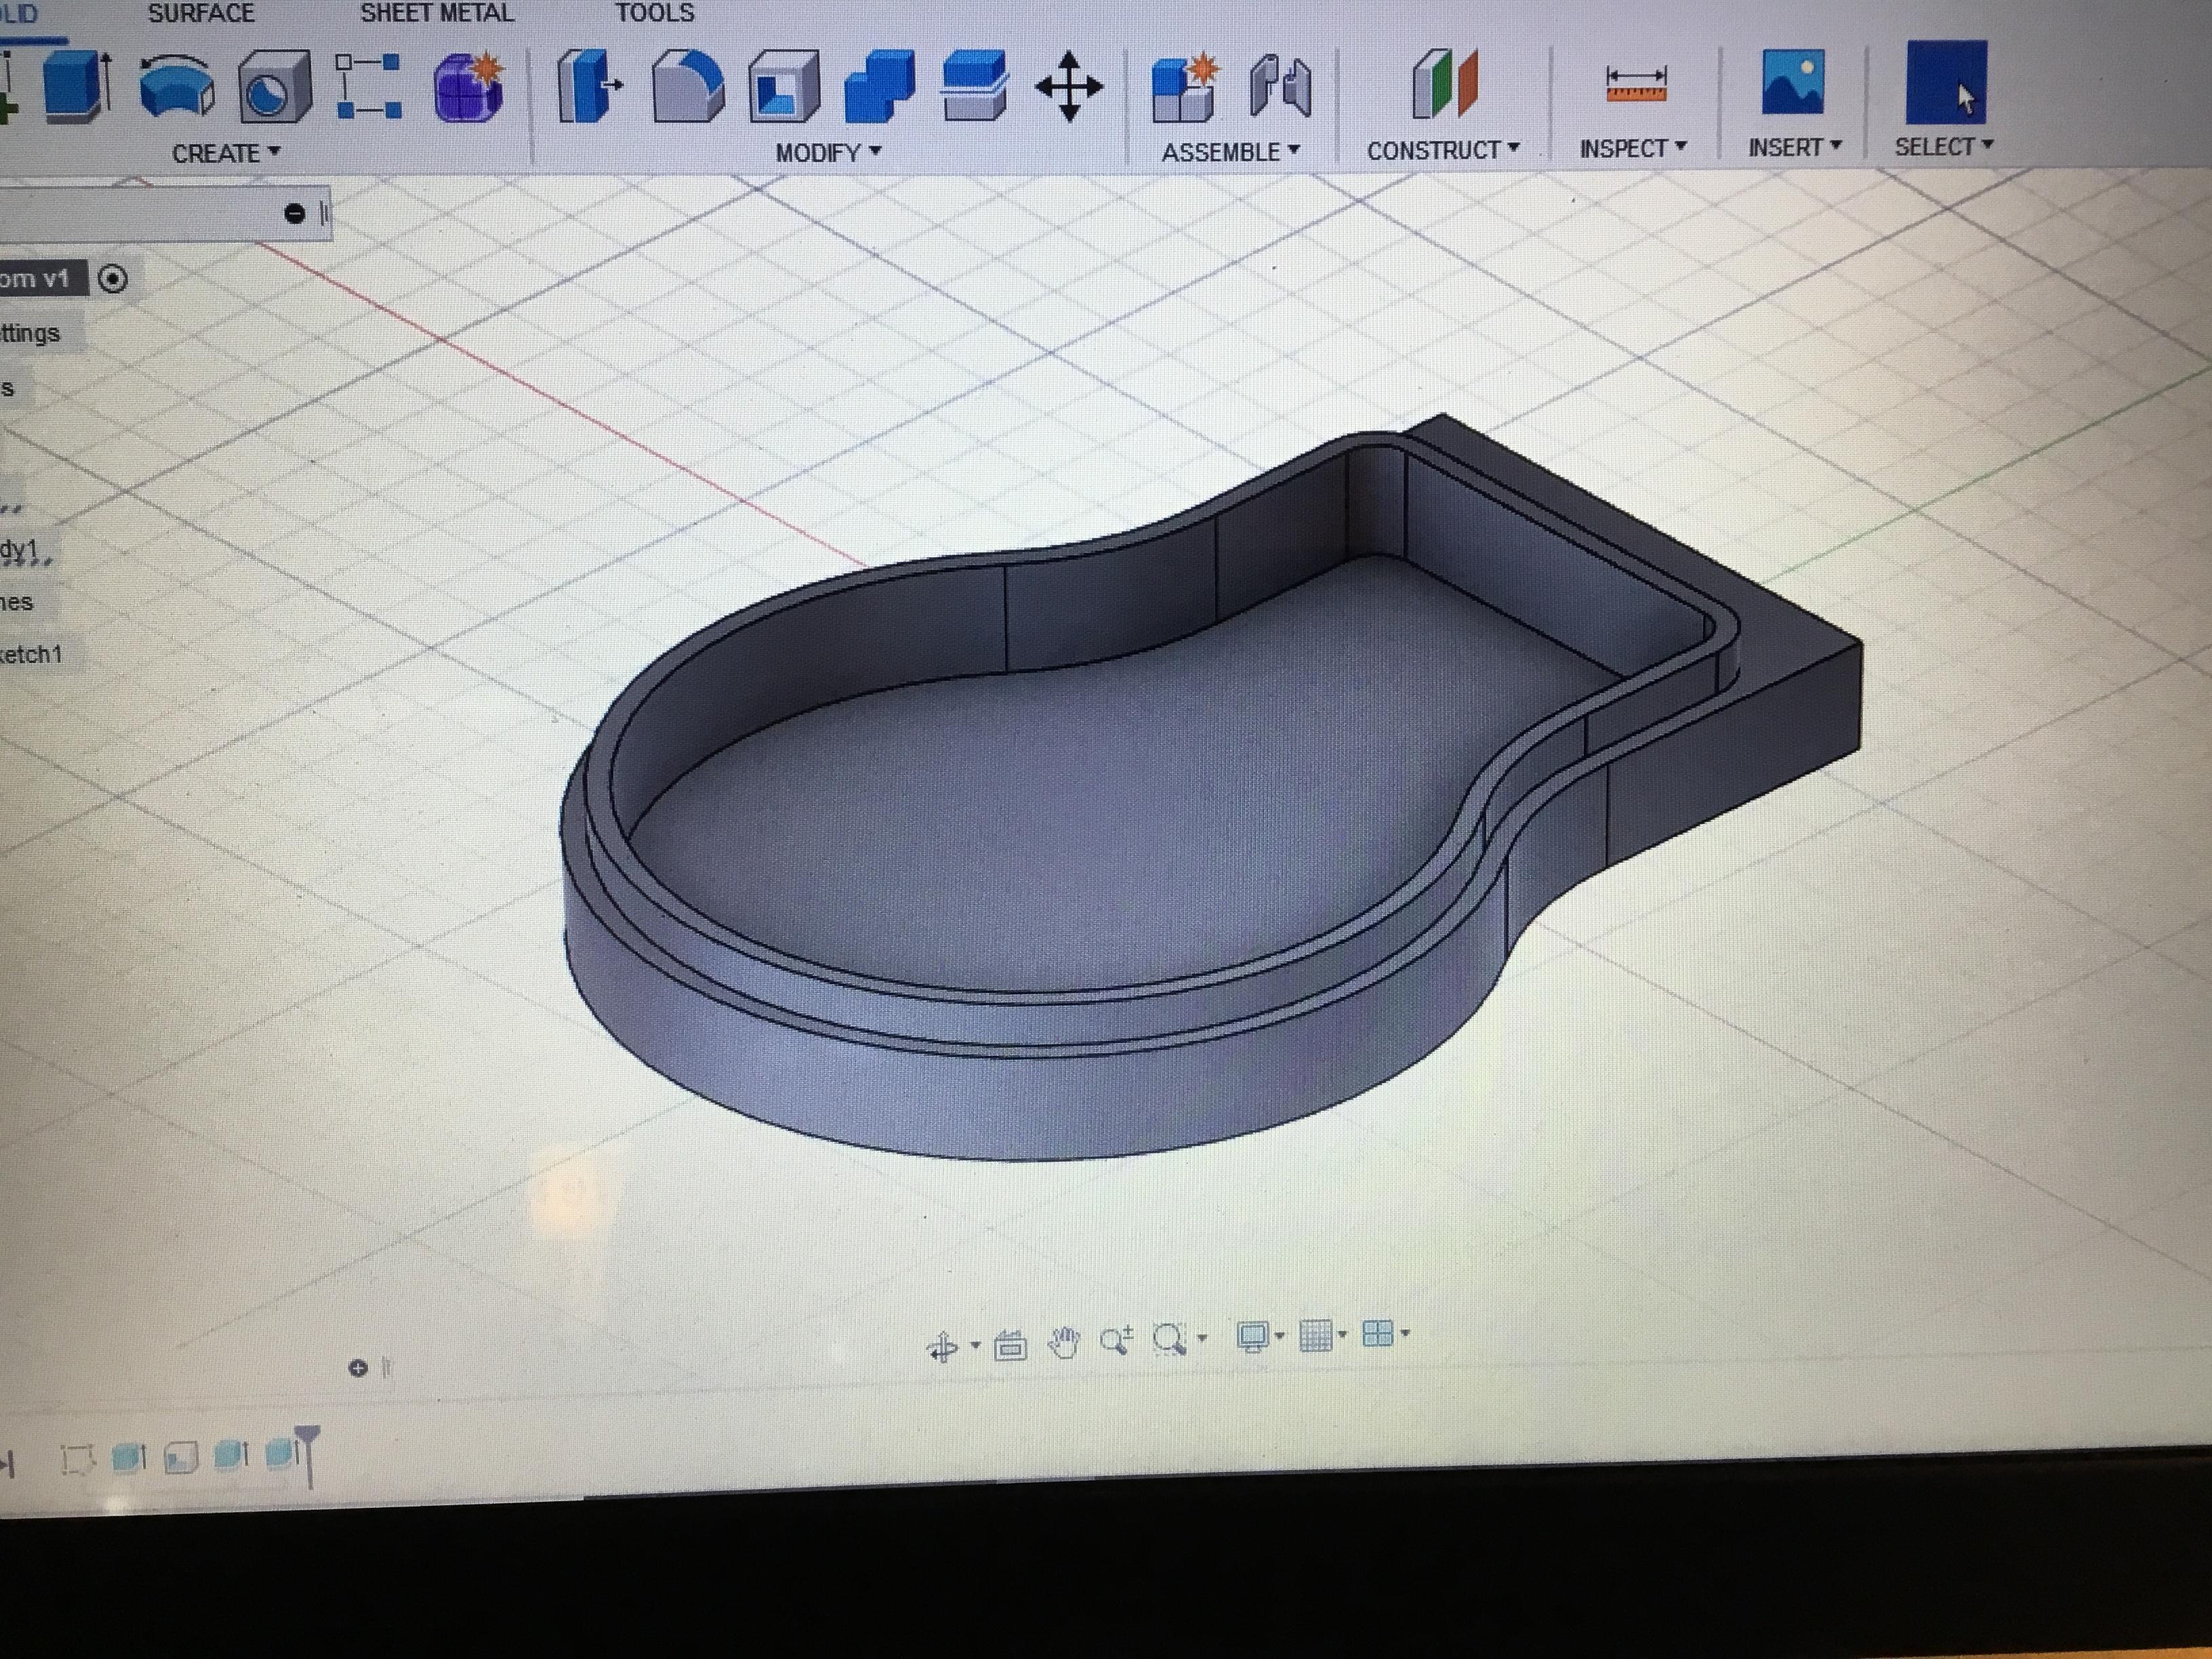
Task: Click the Display Settings monitor icon
Action: click(1253, 1337)
